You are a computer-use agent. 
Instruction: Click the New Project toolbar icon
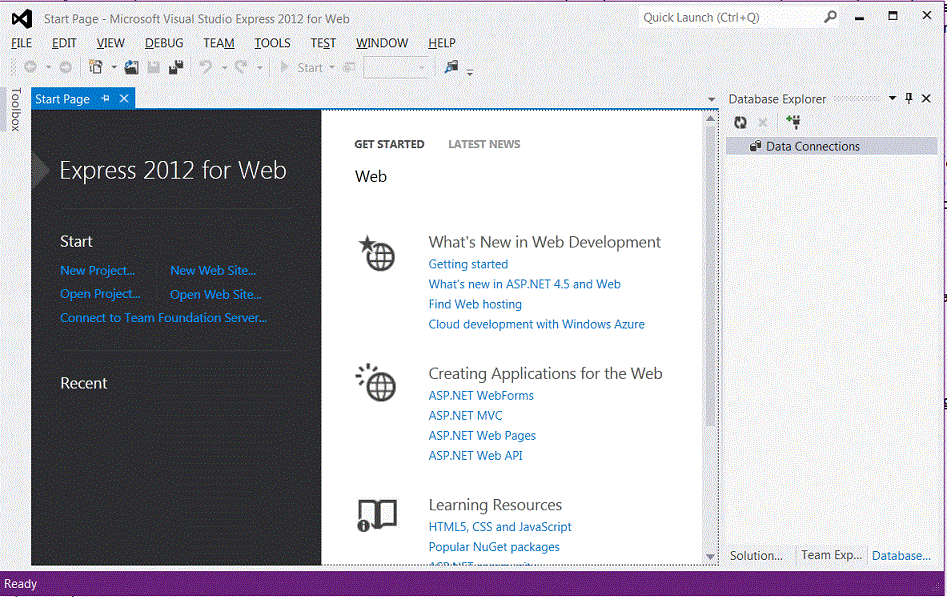[x=95, y=67]
